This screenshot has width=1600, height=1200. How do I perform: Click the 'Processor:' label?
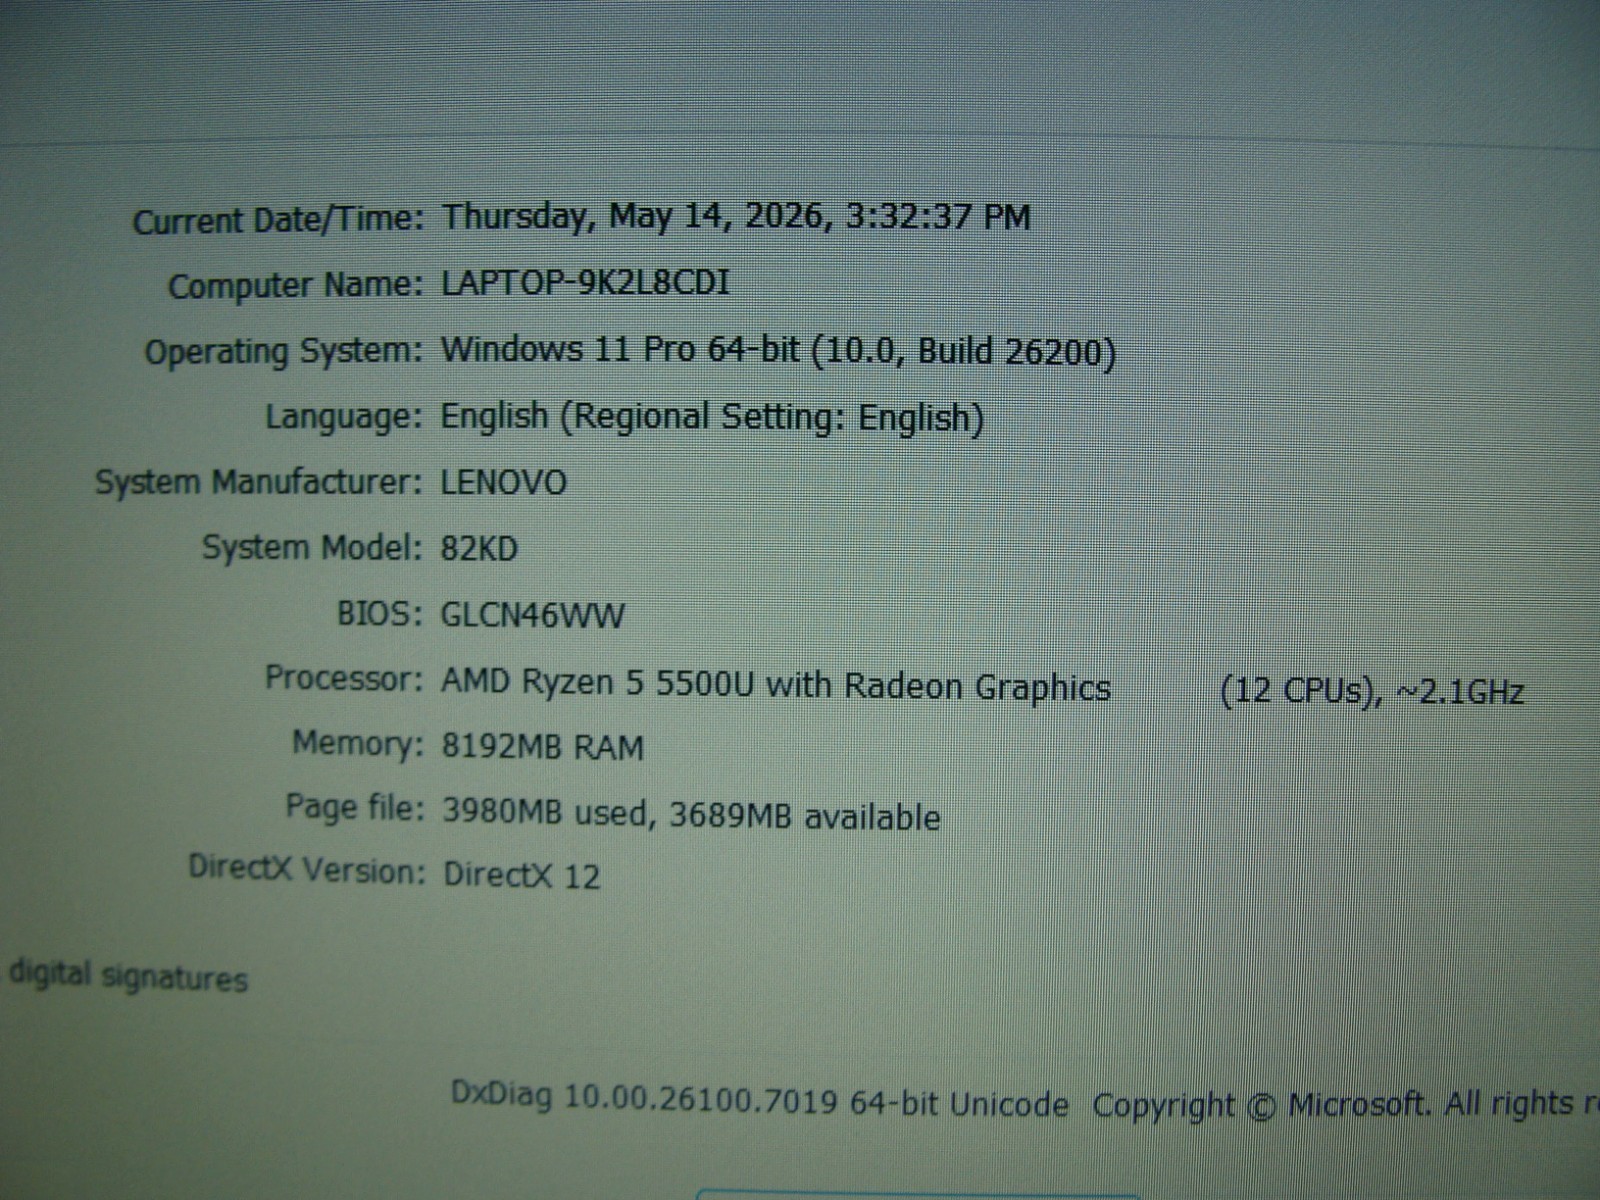(345, 679)
